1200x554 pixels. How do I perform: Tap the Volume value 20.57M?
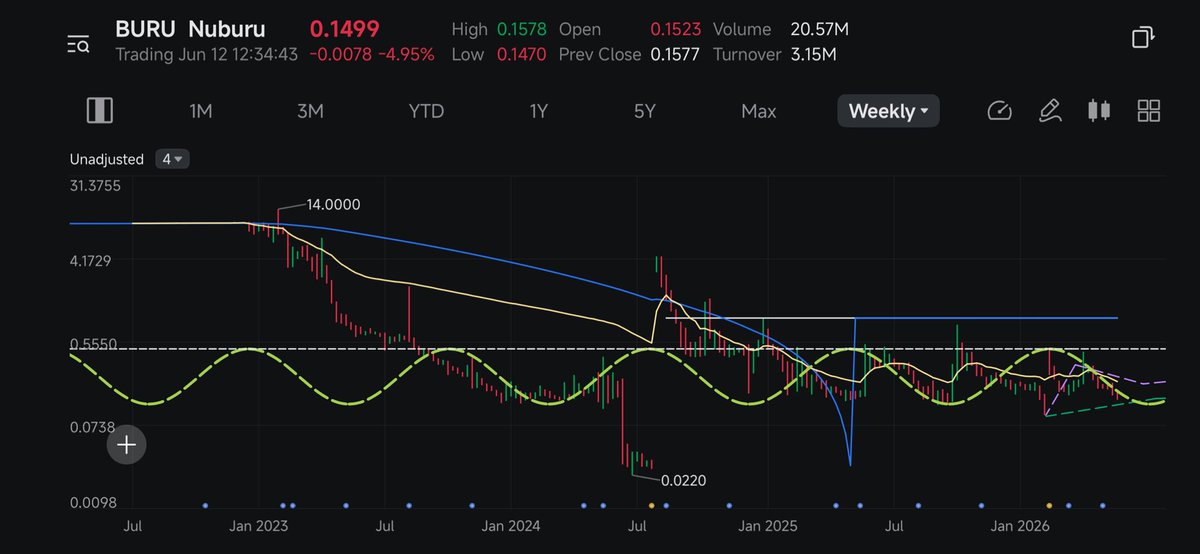[x=819, y=30]
